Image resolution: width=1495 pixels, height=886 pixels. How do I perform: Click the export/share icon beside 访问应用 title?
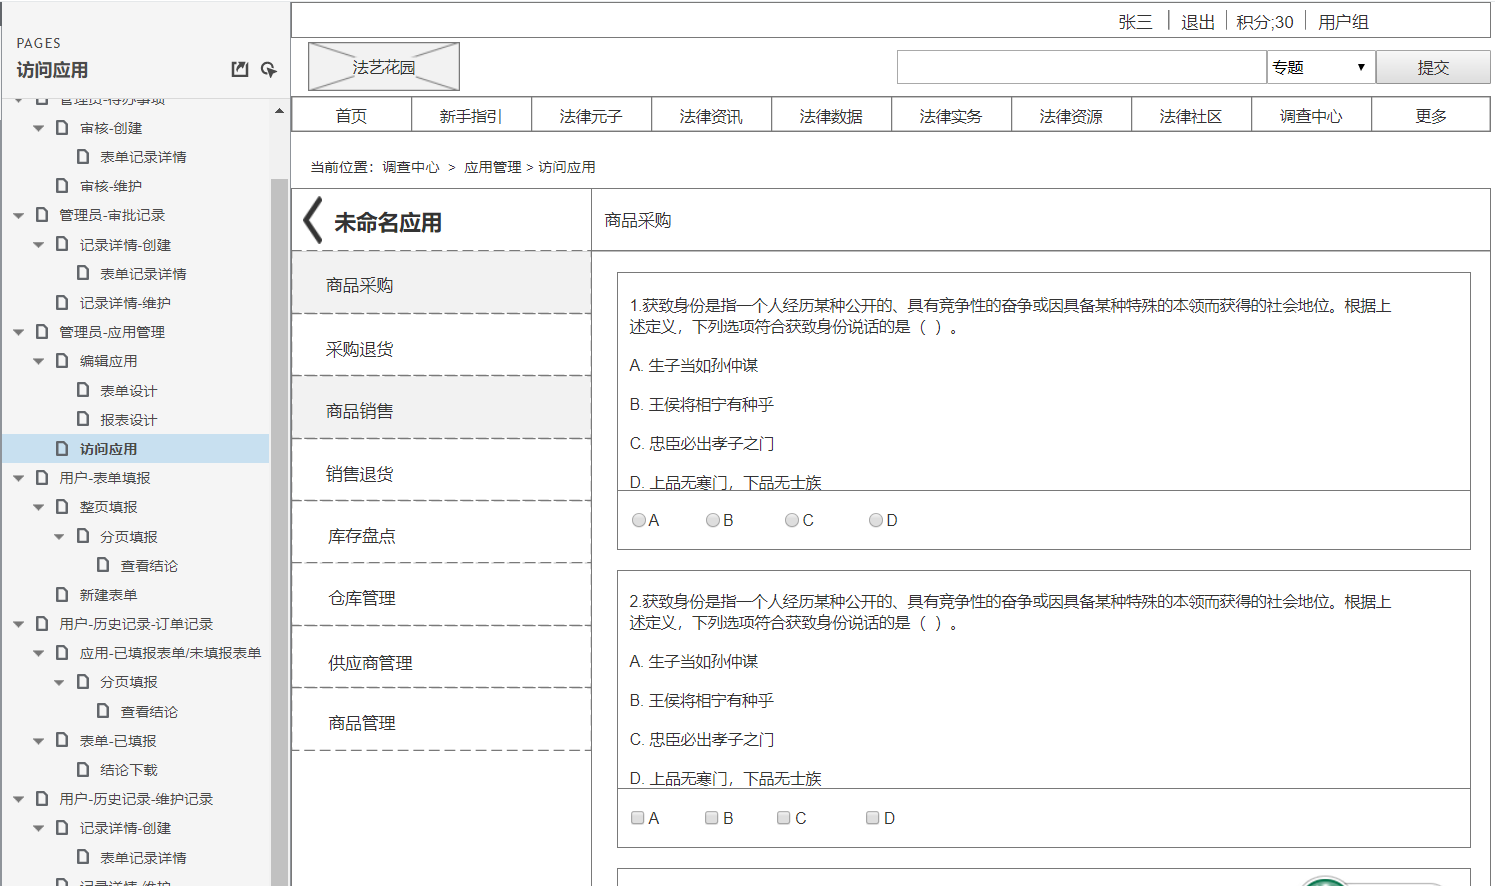[240, 69]
